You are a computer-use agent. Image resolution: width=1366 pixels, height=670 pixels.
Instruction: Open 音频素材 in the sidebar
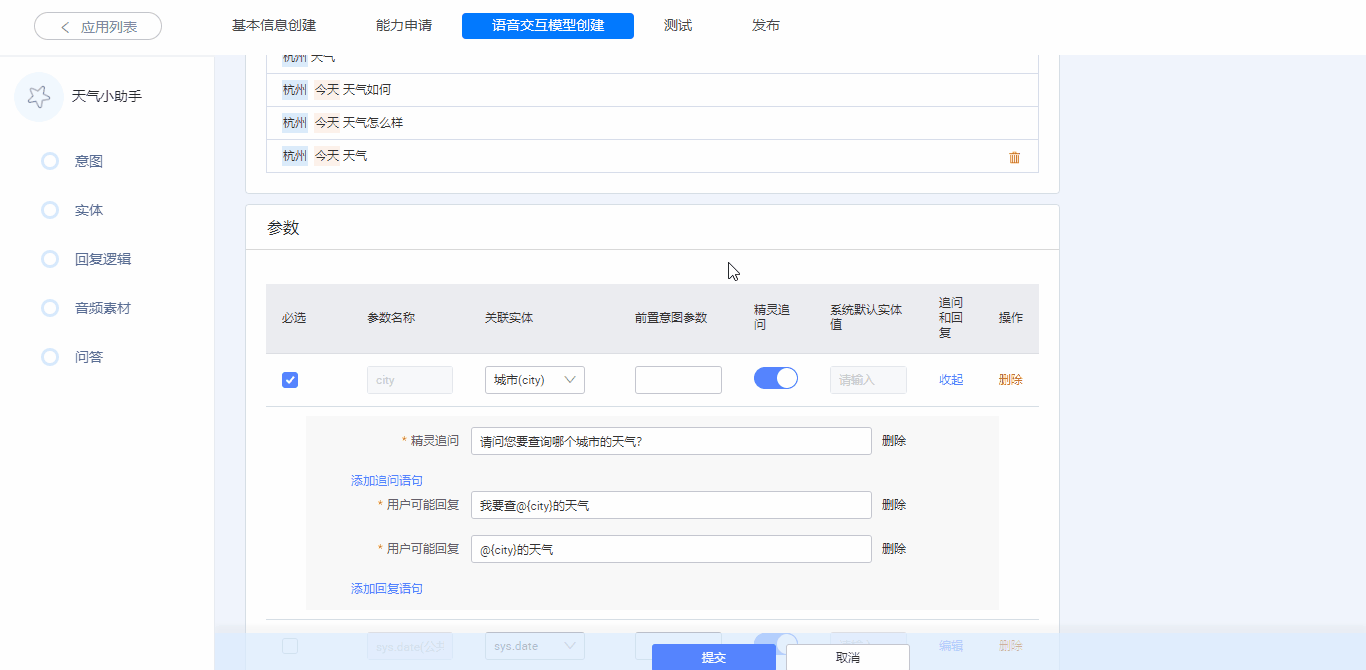[x=103, y=308]
